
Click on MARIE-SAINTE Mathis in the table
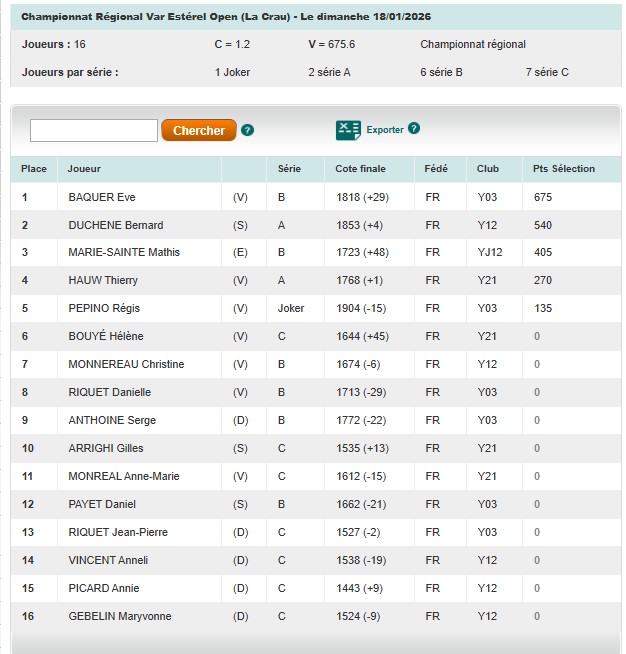point(124,252)
